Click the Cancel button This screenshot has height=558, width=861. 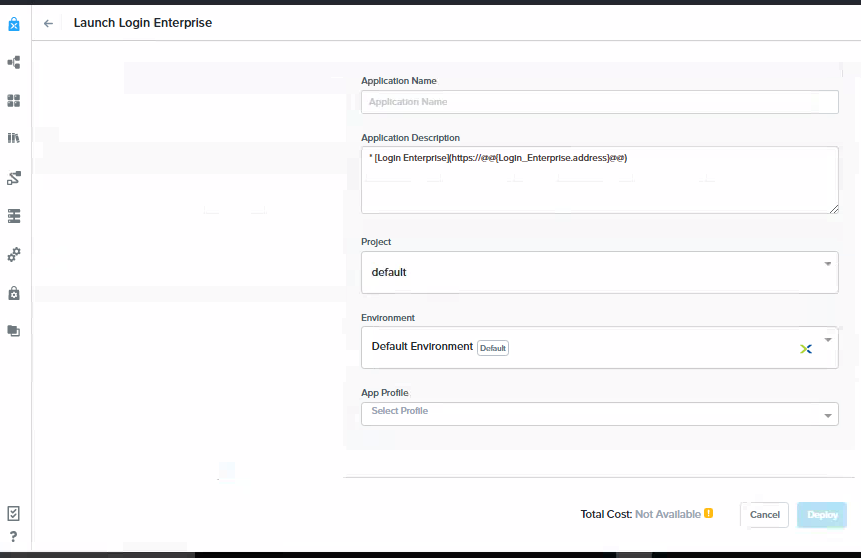764,515
